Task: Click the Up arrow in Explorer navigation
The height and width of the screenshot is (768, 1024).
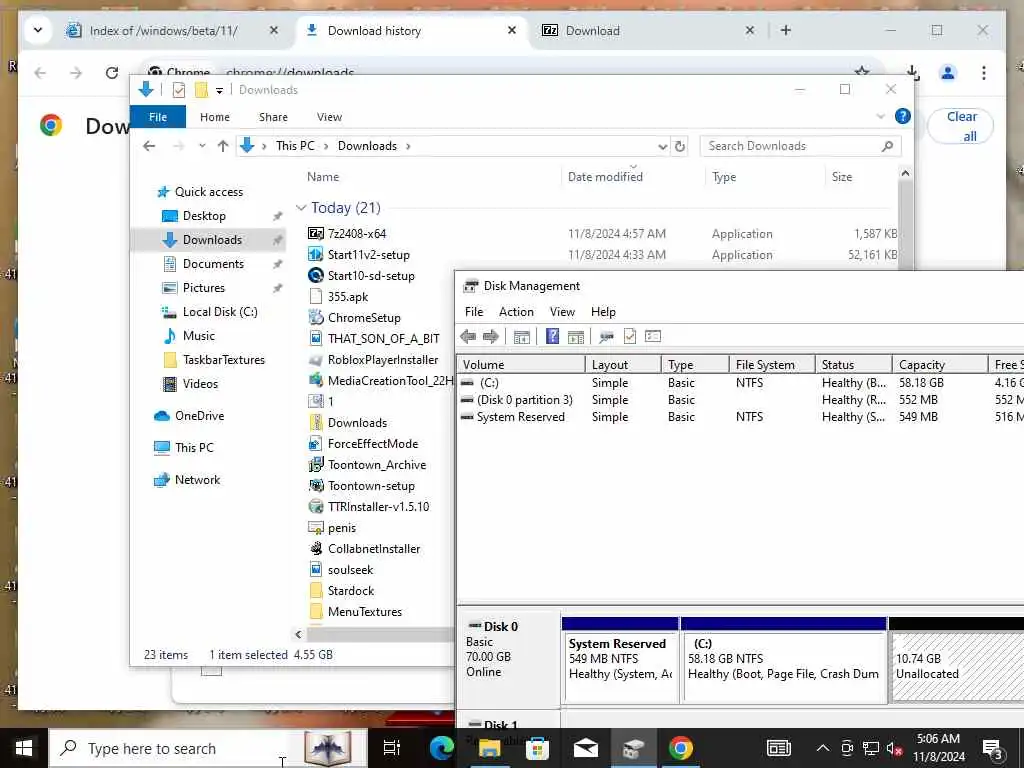Action: (223, 146)
